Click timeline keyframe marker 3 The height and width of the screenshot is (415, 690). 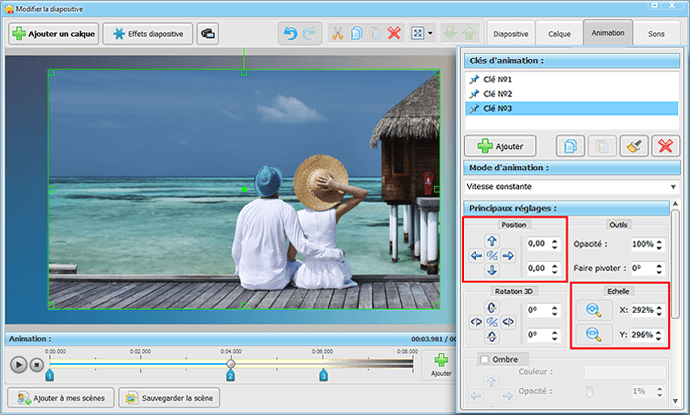(x=323, y=375)
